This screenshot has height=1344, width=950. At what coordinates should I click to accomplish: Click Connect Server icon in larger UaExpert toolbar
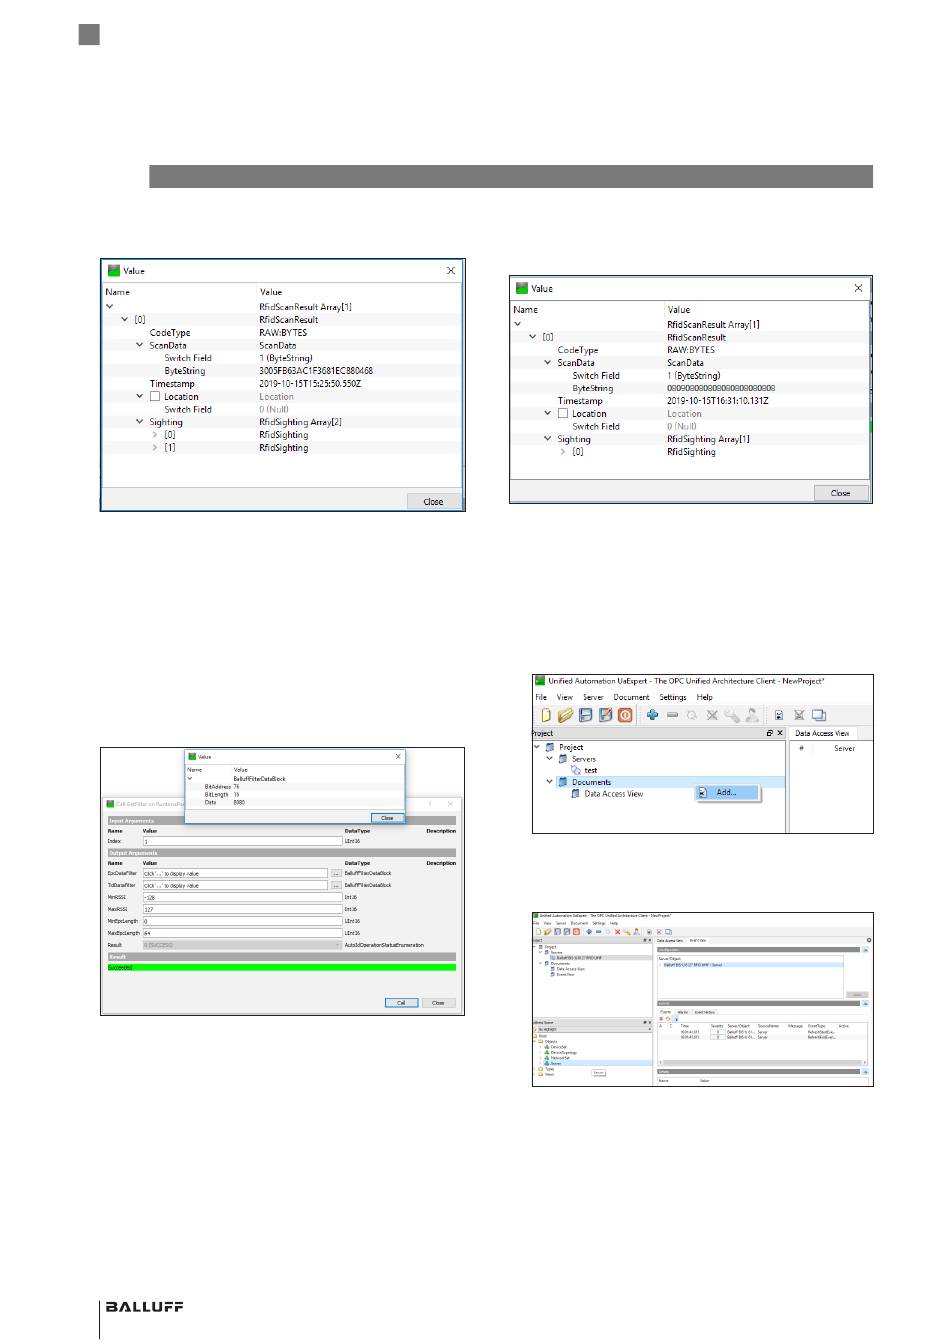click(692, 715)
